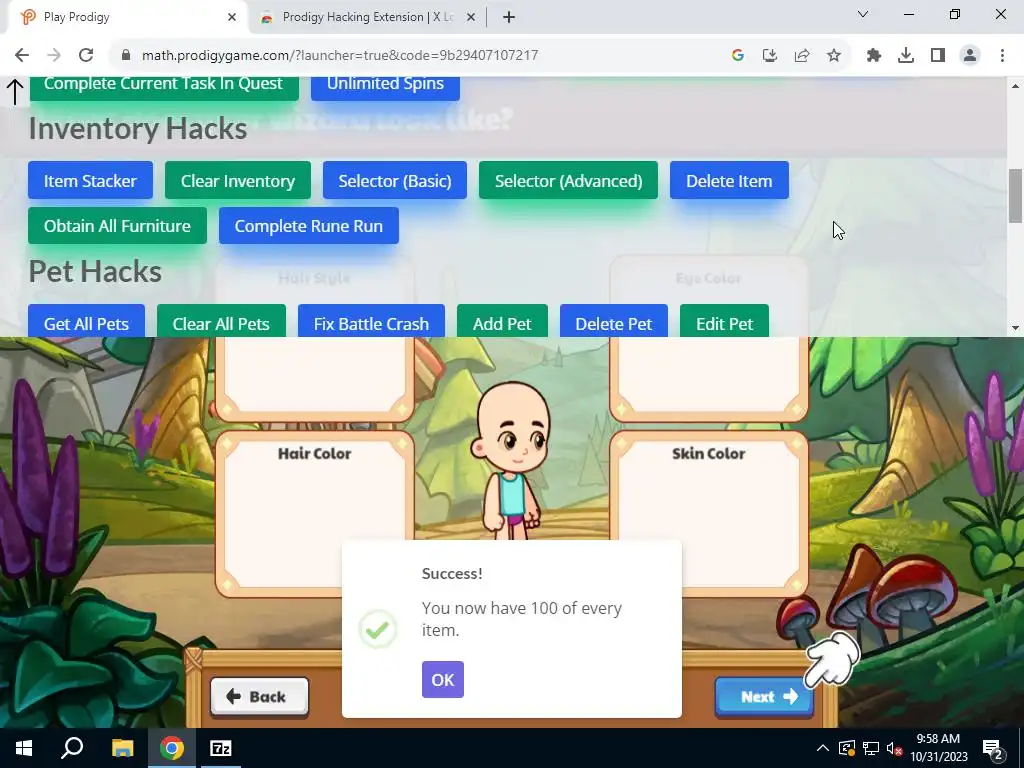The width and height of the screenshot is (1024, 768).
Task: Open Chrome downloads icon
Action: 906,56
